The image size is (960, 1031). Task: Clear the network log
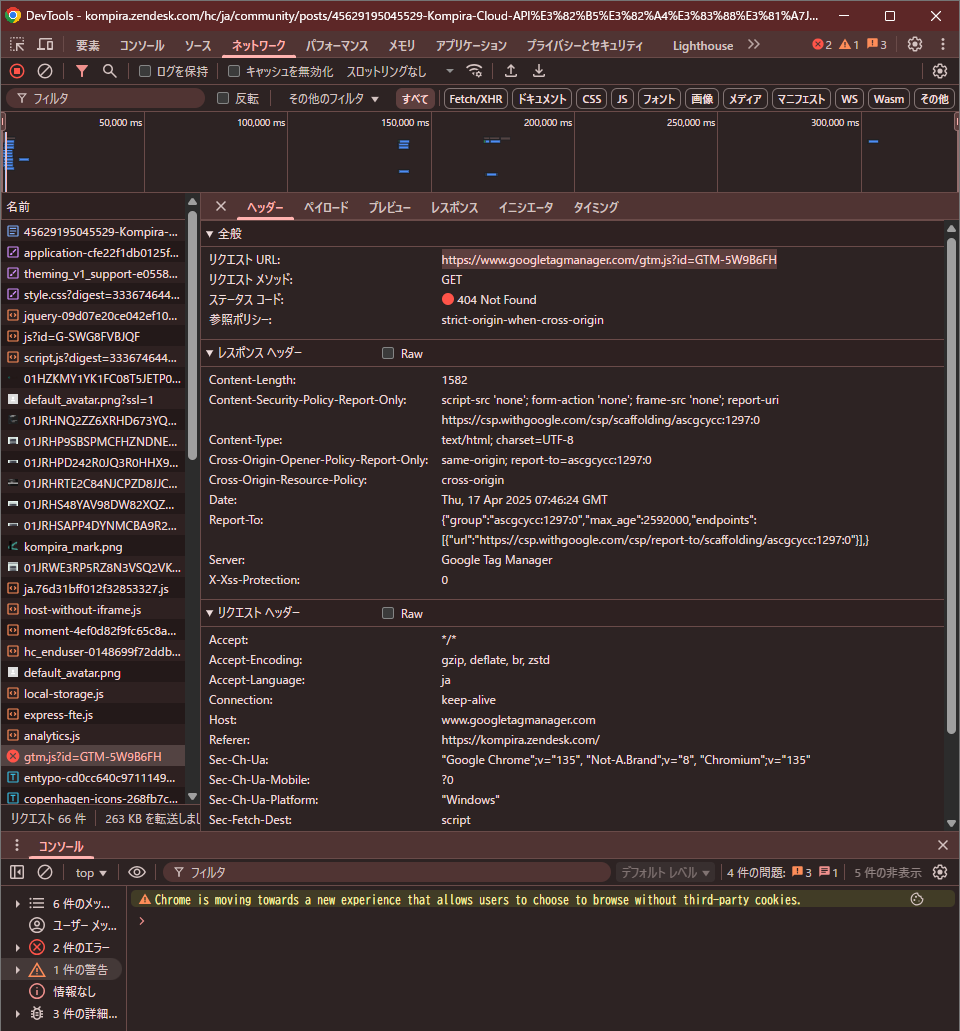pyautogui.click(x=45, y=71)
